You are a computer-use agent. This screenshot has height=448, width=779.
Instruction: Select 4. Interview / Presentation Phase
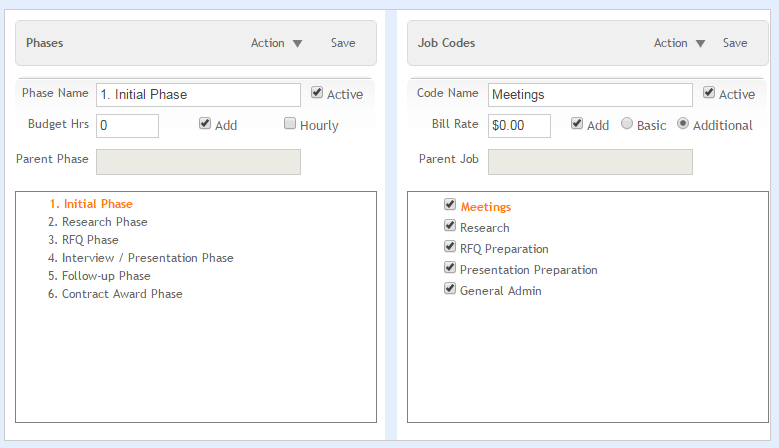click(x=141, y=258)
